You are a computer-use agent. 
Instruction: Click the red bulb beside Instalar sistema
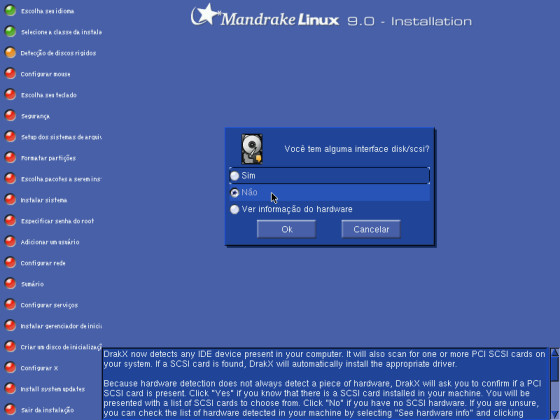click(10, 200)
